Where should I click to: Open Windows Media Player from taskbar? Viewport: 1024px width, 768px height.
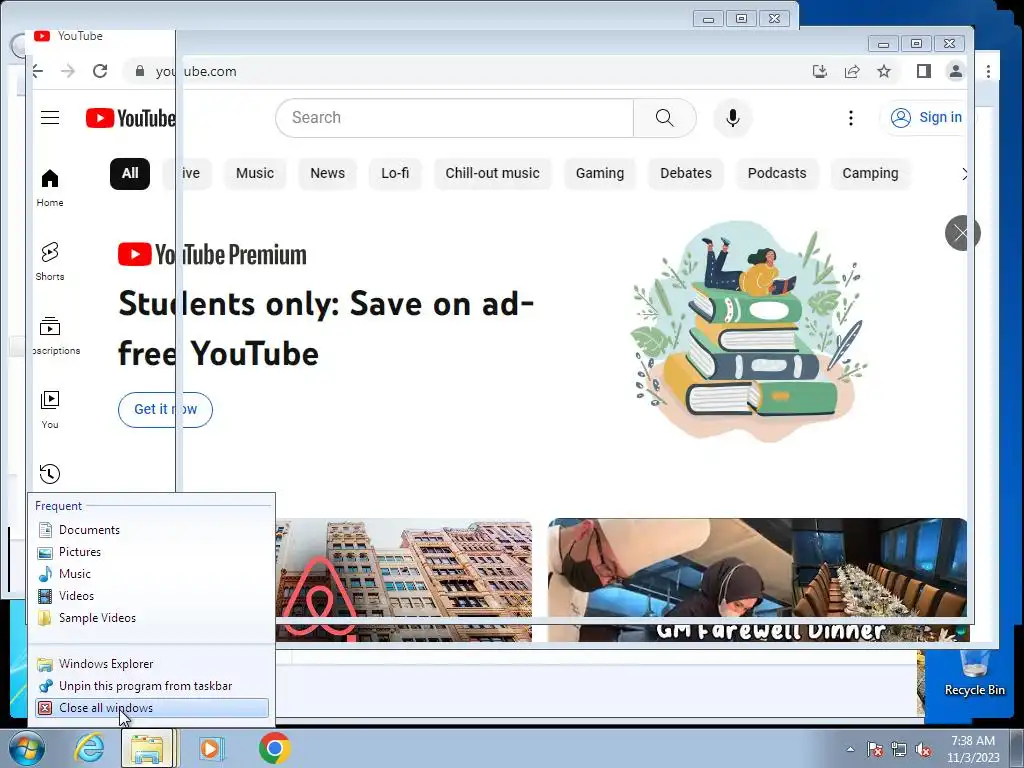point(211,748)
